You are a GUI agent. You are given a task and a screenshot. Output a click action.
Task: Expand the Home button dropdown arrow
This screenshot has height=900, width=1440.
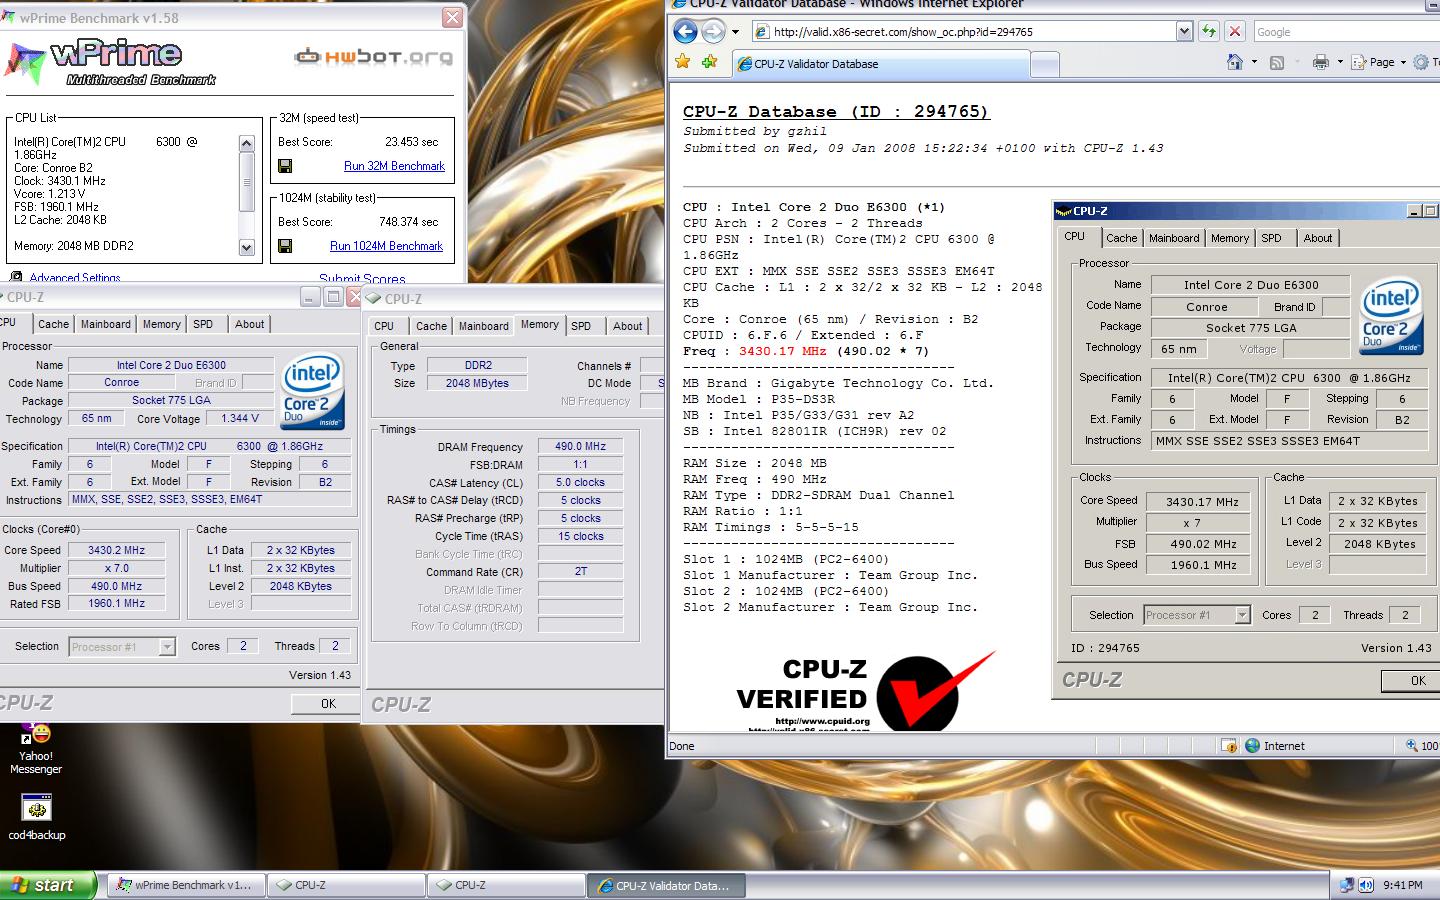click(1254, 62)
